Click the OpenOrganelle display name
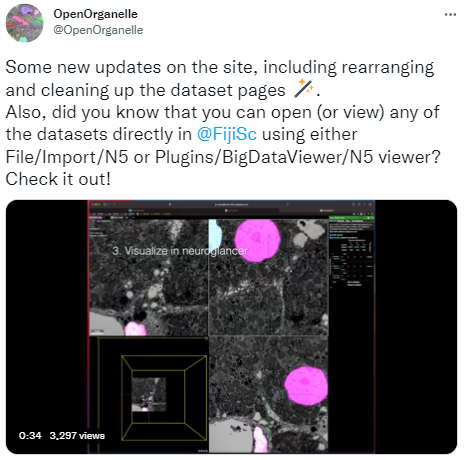This screenshot has width=465, height=460. click(95, 14)
